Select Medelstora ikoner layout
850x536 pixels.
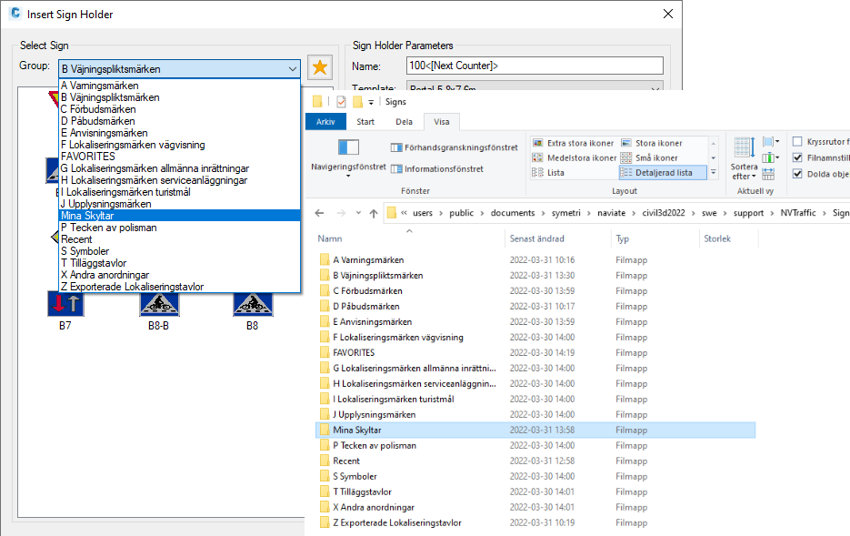[575, 158]
